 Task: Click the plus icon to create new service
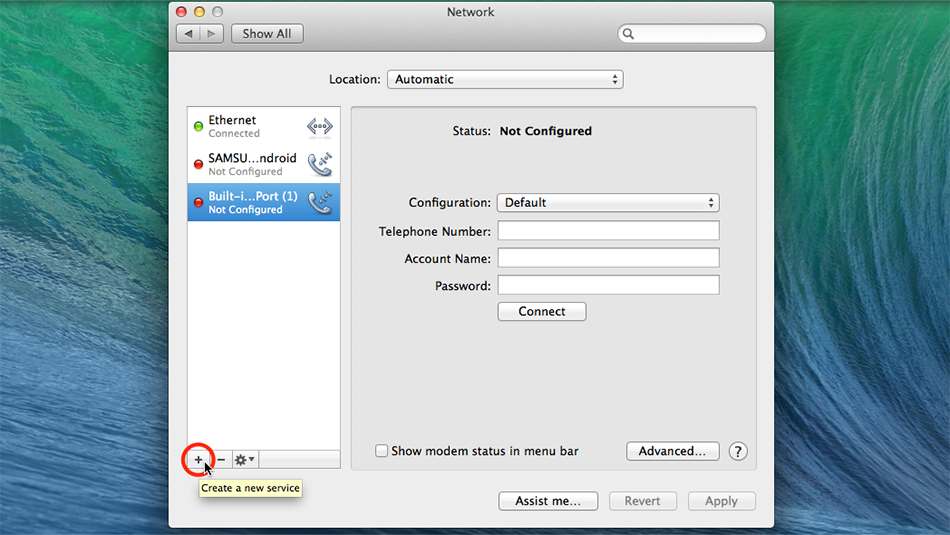tap(198, 460)
